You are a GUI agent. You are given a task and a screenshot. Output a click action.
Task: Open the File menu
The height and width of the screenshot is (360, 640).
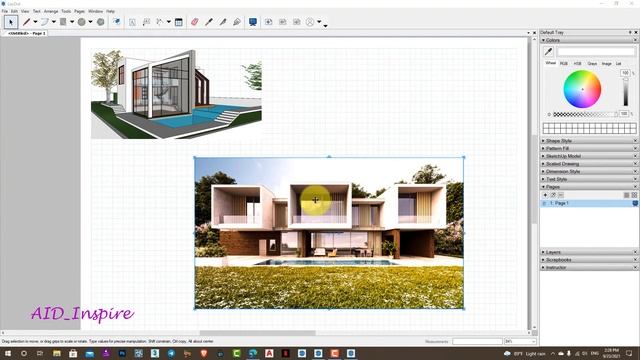(5, 11)
